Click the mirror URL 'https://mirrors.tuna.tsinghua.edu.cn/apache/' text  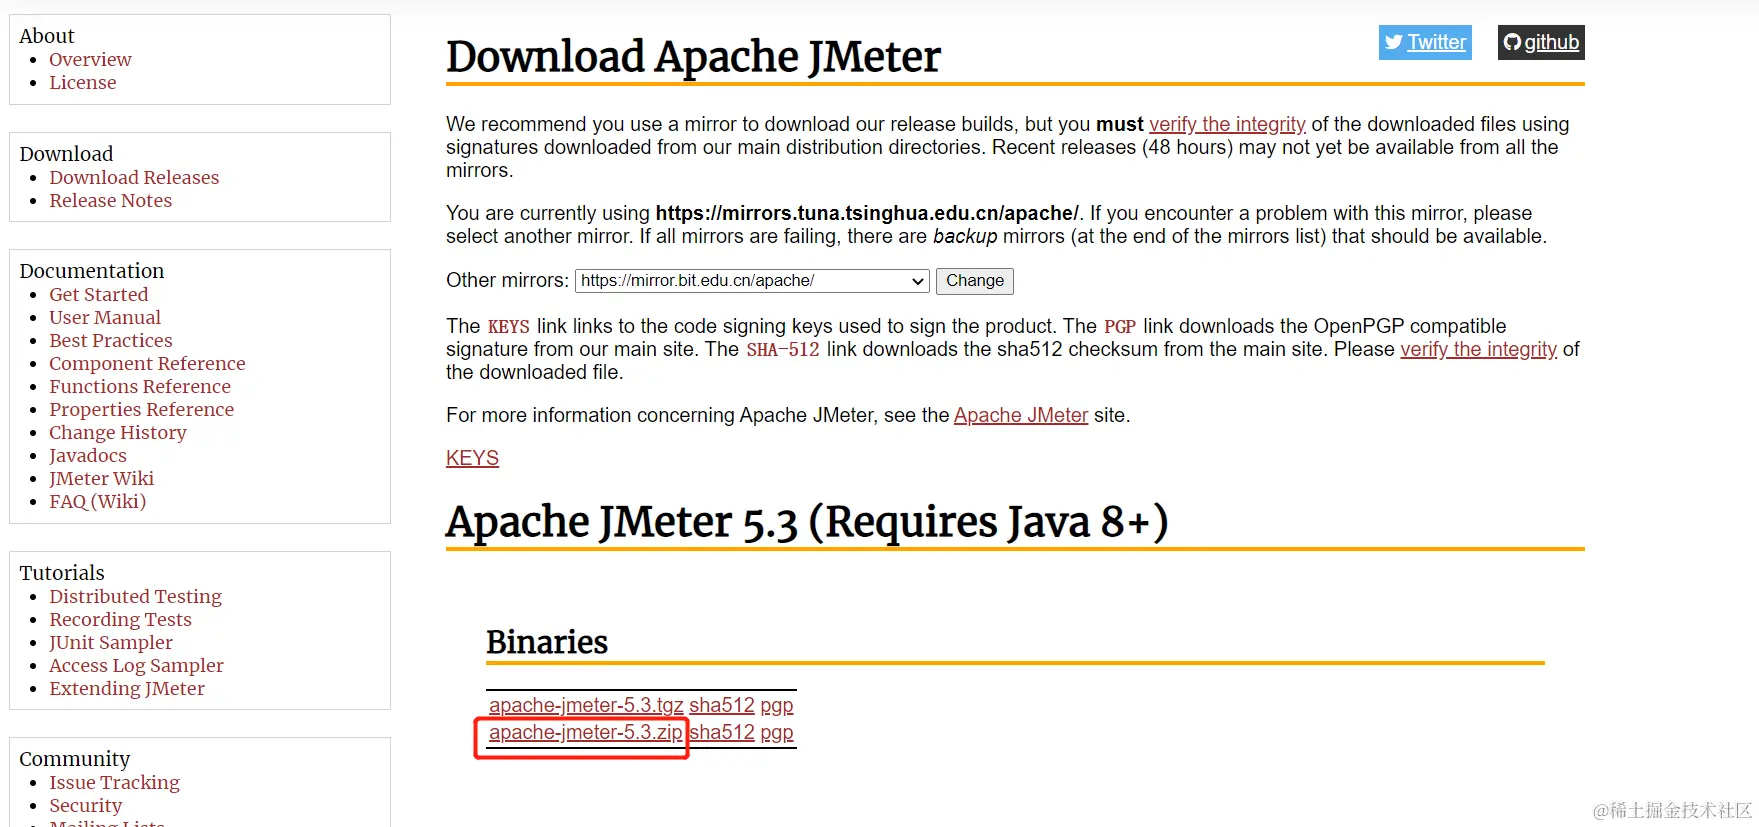pos(867,213)
